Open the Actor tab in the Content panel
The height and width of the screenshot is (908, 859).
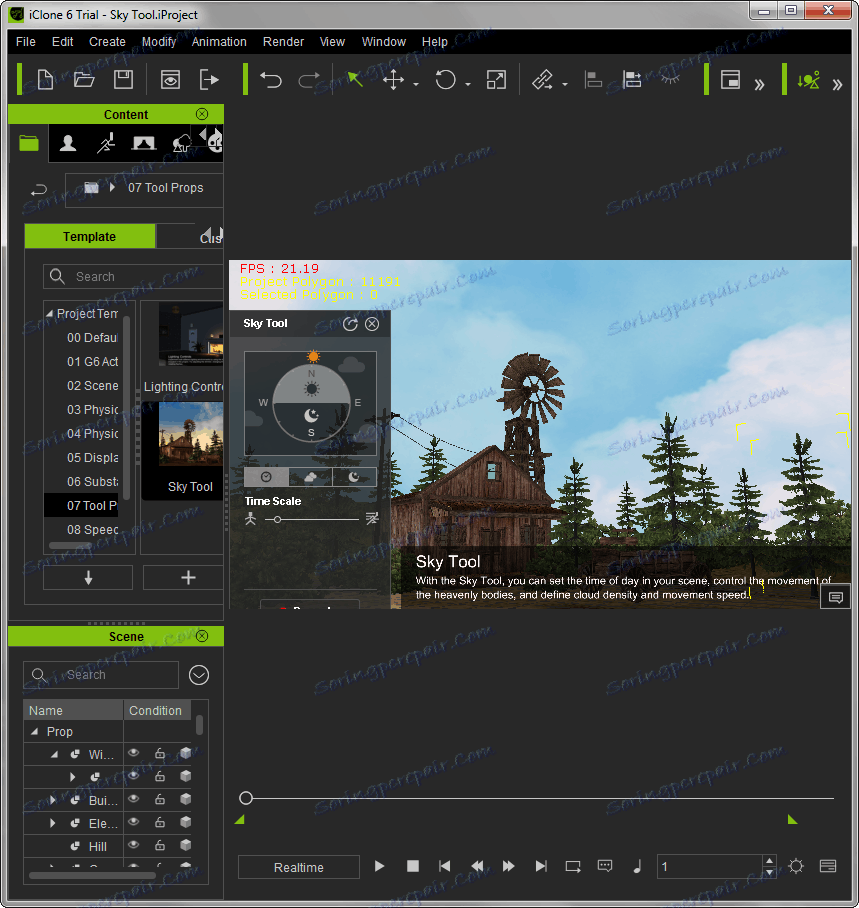pyautogui.click(x=68, y=143)
